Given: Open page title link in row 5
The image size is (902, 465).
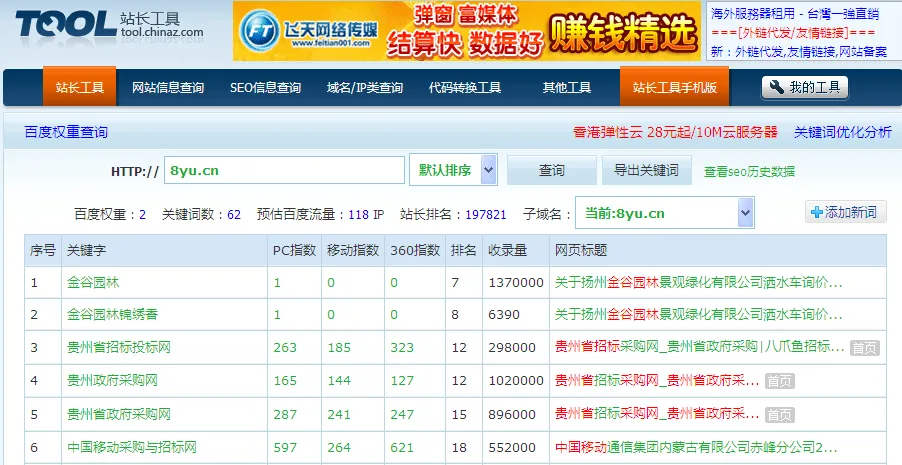Looking at the screenshot, I should point(657,414).
